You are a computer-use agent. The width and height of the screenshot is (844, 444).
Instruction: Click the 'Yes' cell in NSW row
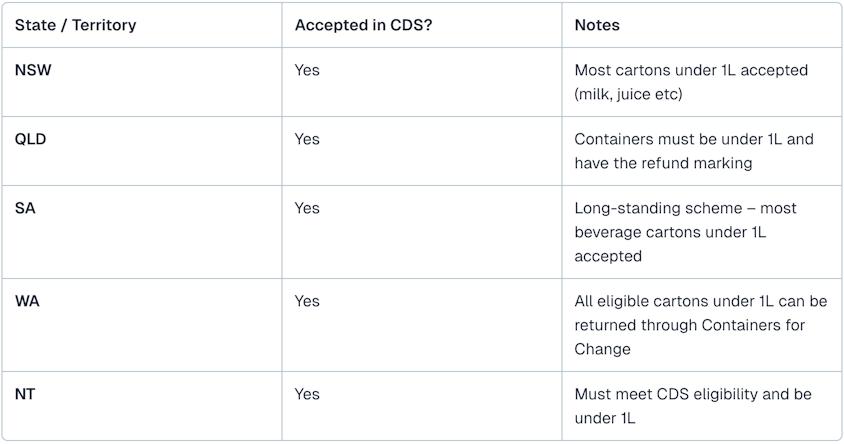(x=307, y=71)
